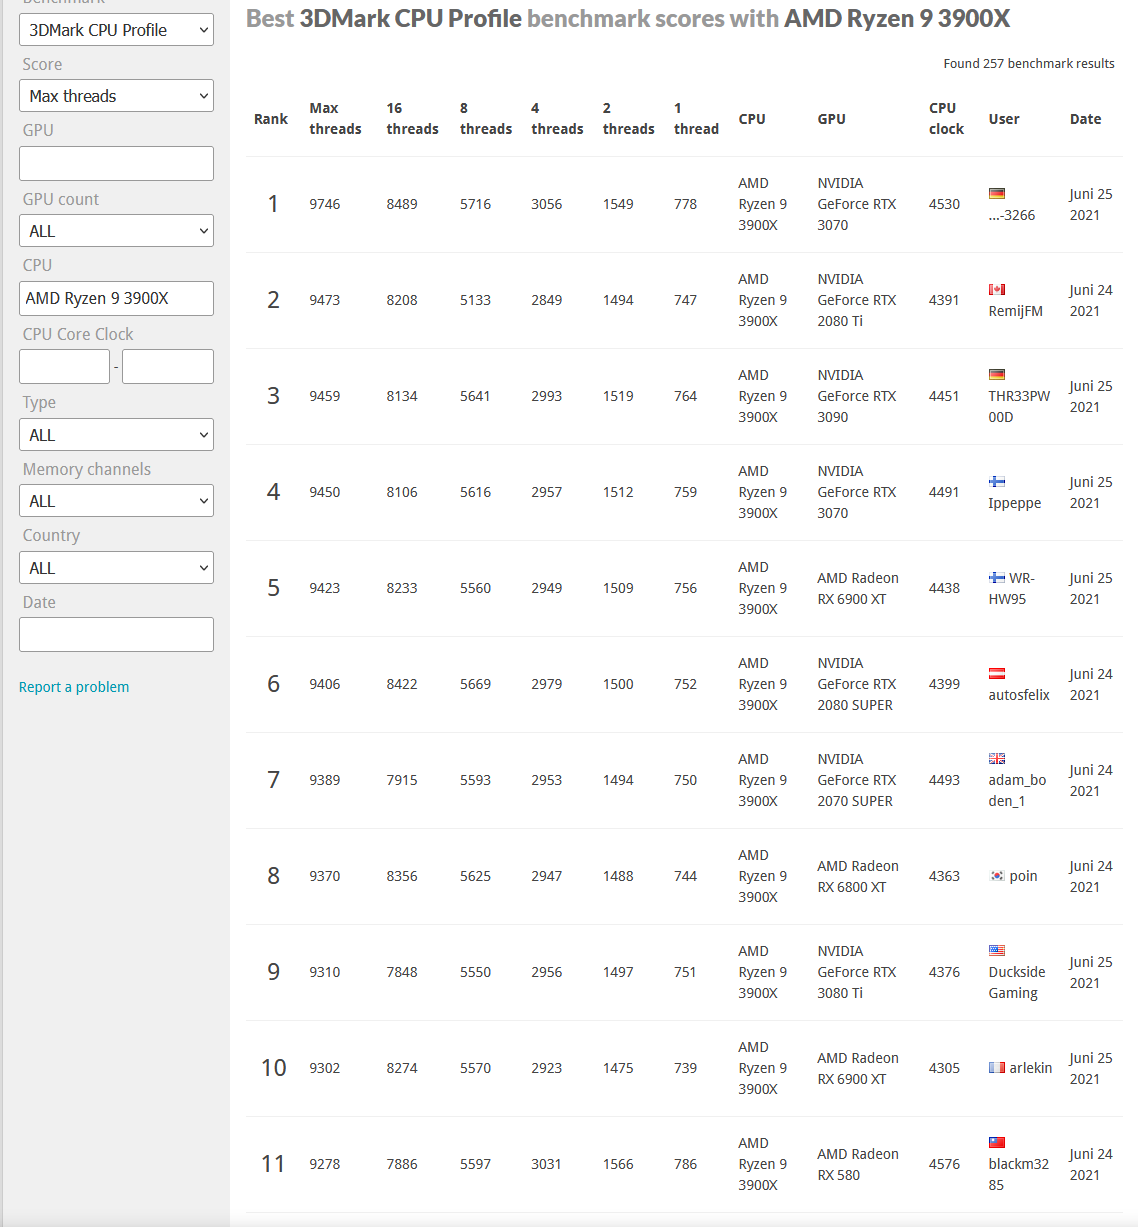The height and width of the screenshot is (1227, 1138).
Task: Open user arlekin's result
Action: (x=1030, y=1068)
